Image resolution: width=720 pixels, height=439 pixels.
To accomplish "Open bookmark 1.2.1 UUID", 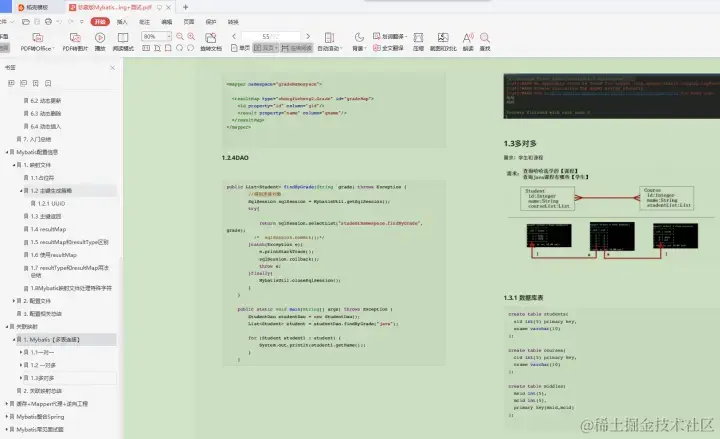I will point(51,203).
